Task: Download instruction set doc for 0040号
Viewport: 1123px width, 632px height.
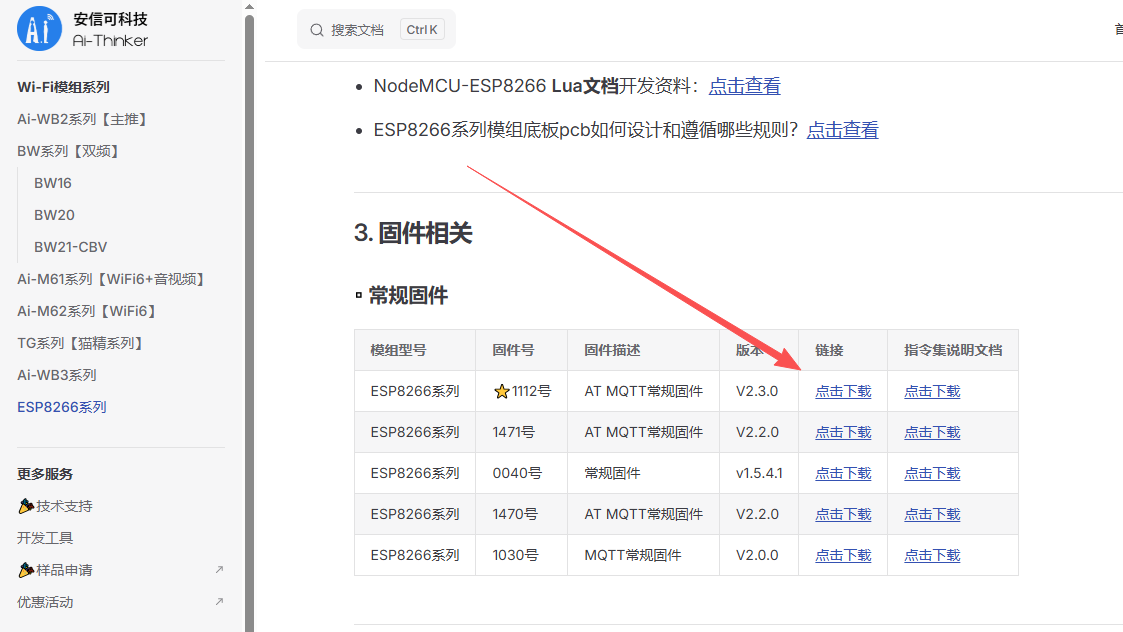Action: (x=932, y=473)
